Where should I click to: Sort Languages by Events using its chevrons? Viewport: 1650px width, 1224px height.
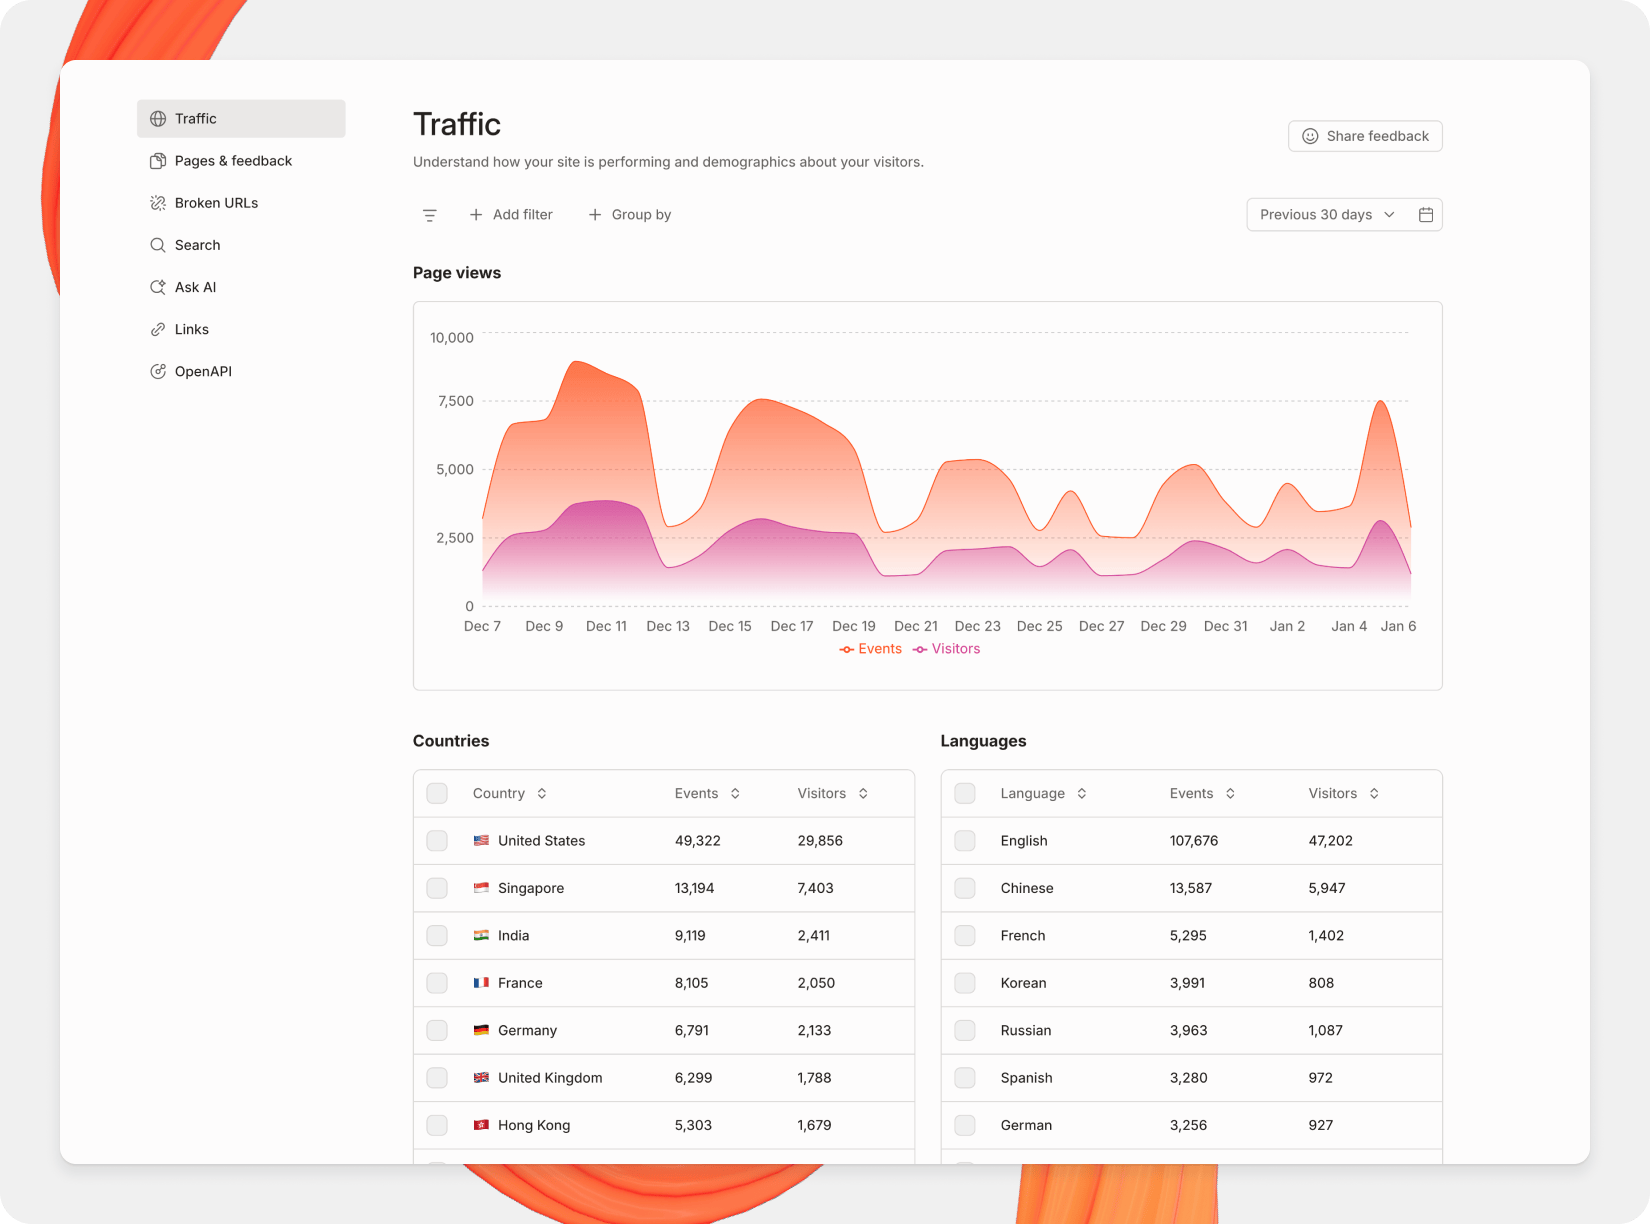click(1231, 793)
